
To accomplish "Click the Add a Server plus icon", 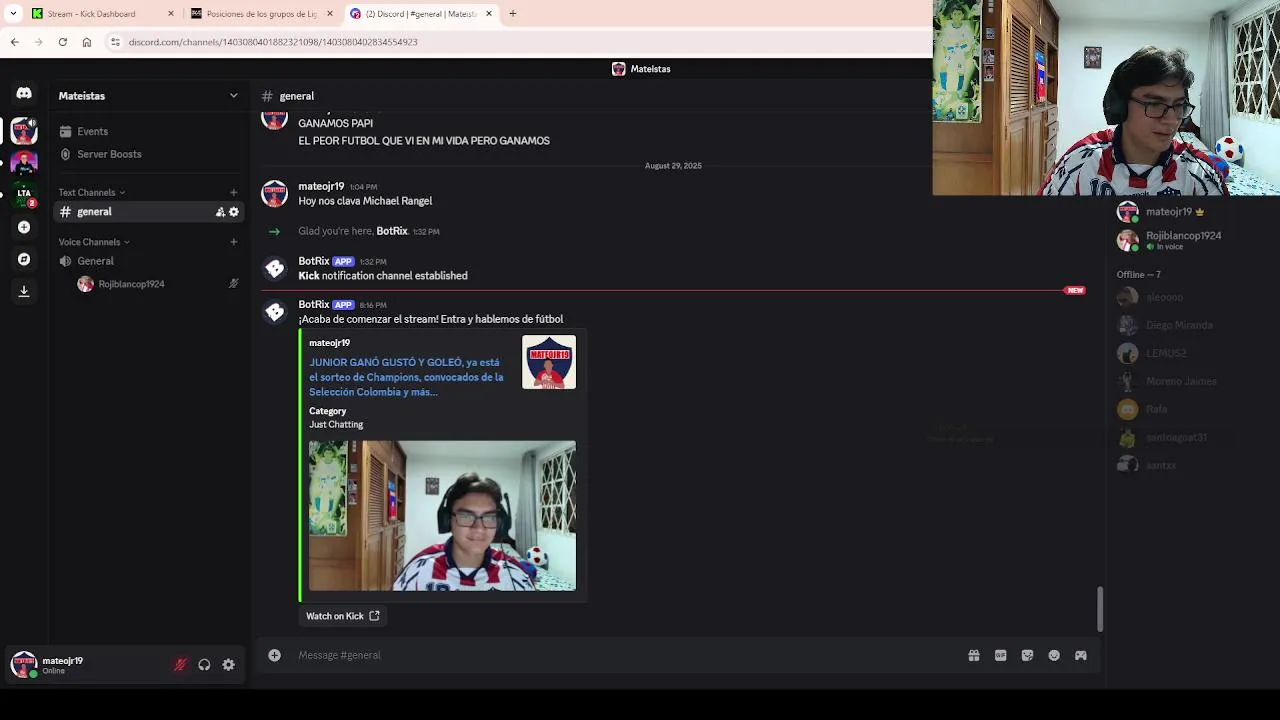I will [24, 227].
